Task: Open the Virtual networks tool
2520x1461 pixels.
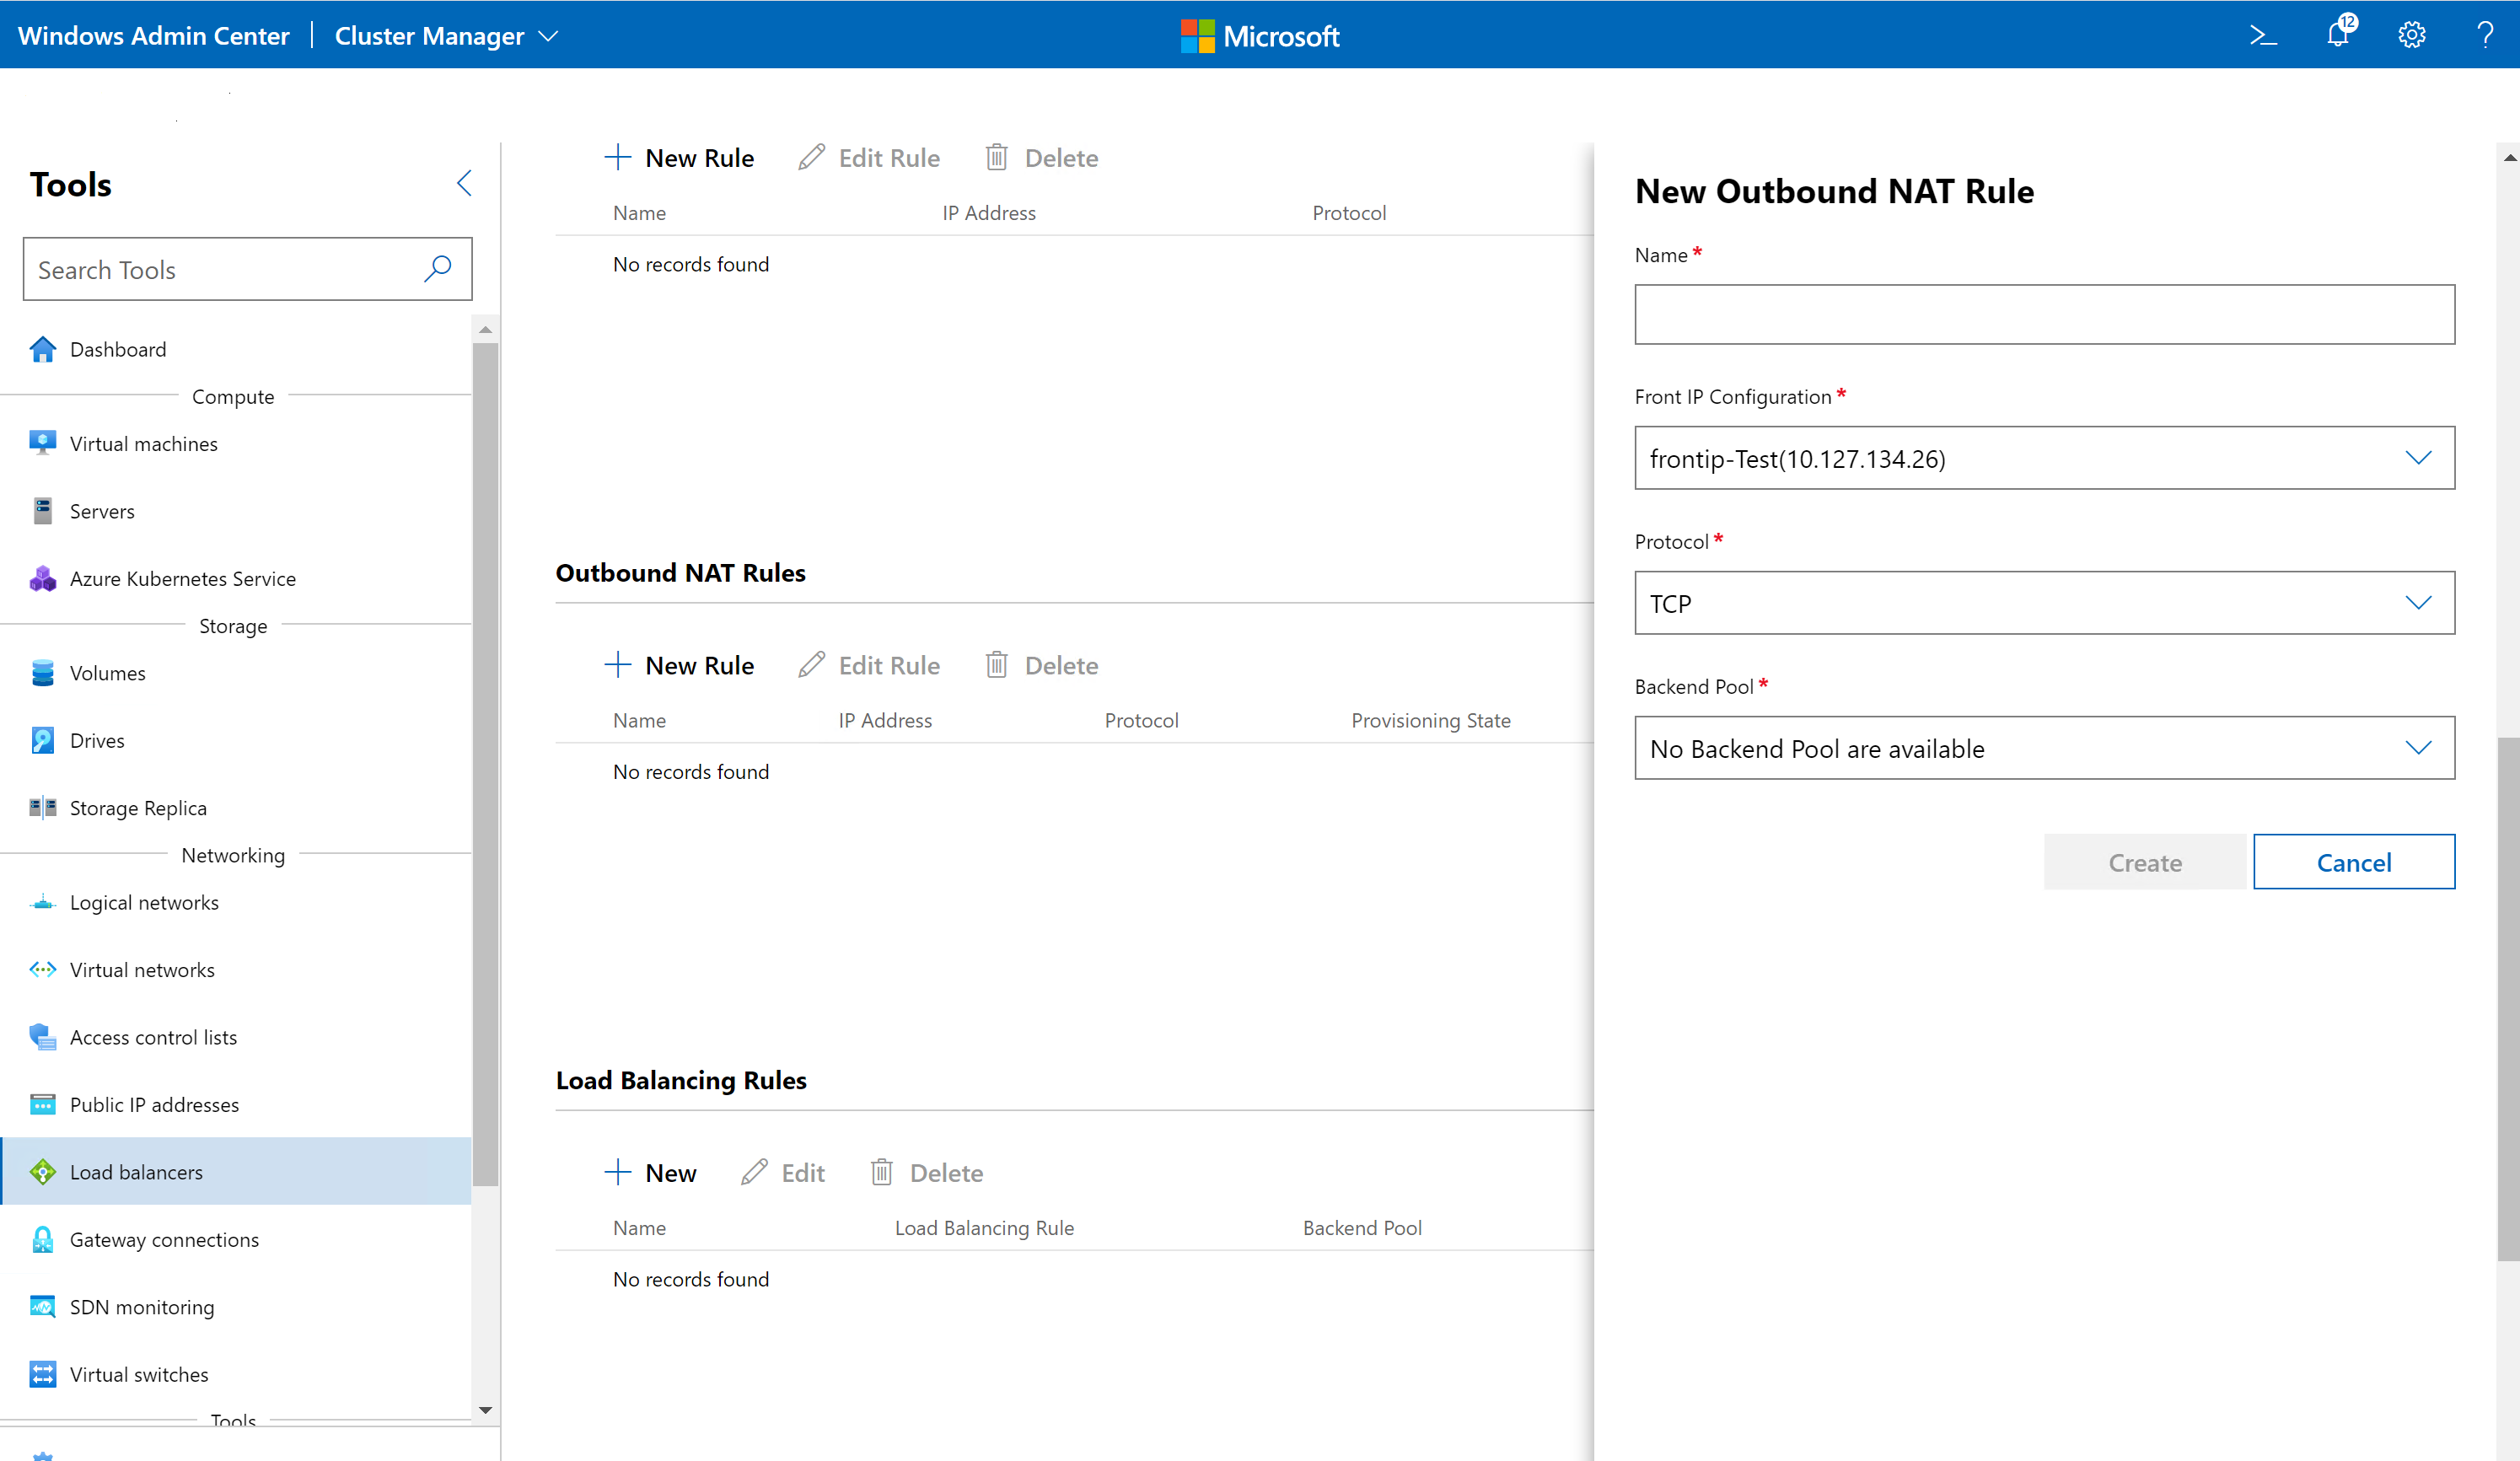Action: 142,969
